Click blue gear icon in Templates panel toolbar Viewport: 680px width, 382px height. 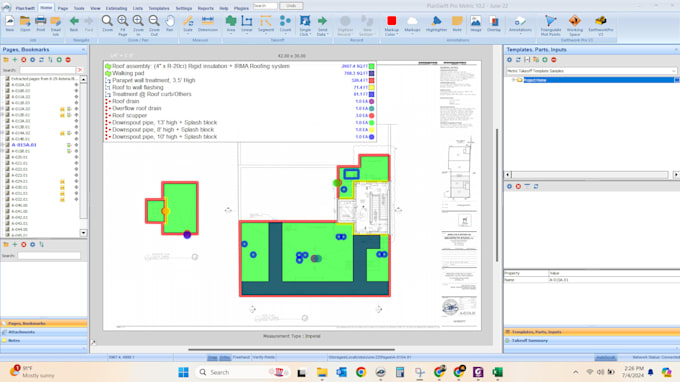point(510,60)
